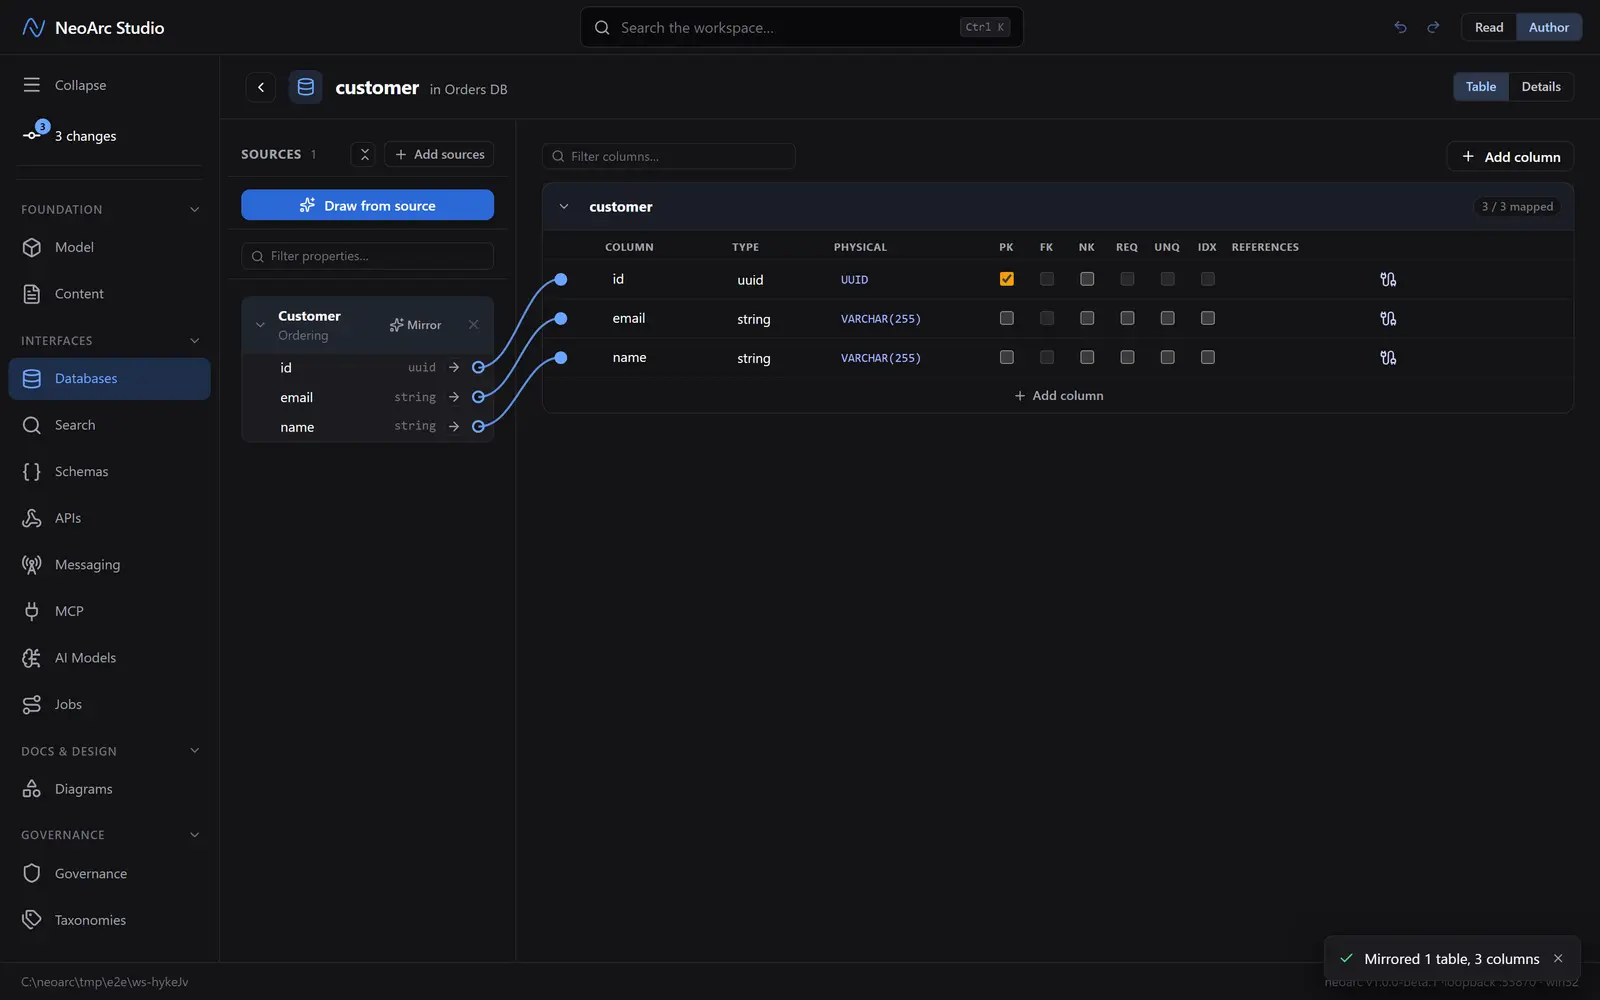1600x1000 pixels.
Task: Uncheck the PK checkbox for id
Action: [x=1007, y=279]
